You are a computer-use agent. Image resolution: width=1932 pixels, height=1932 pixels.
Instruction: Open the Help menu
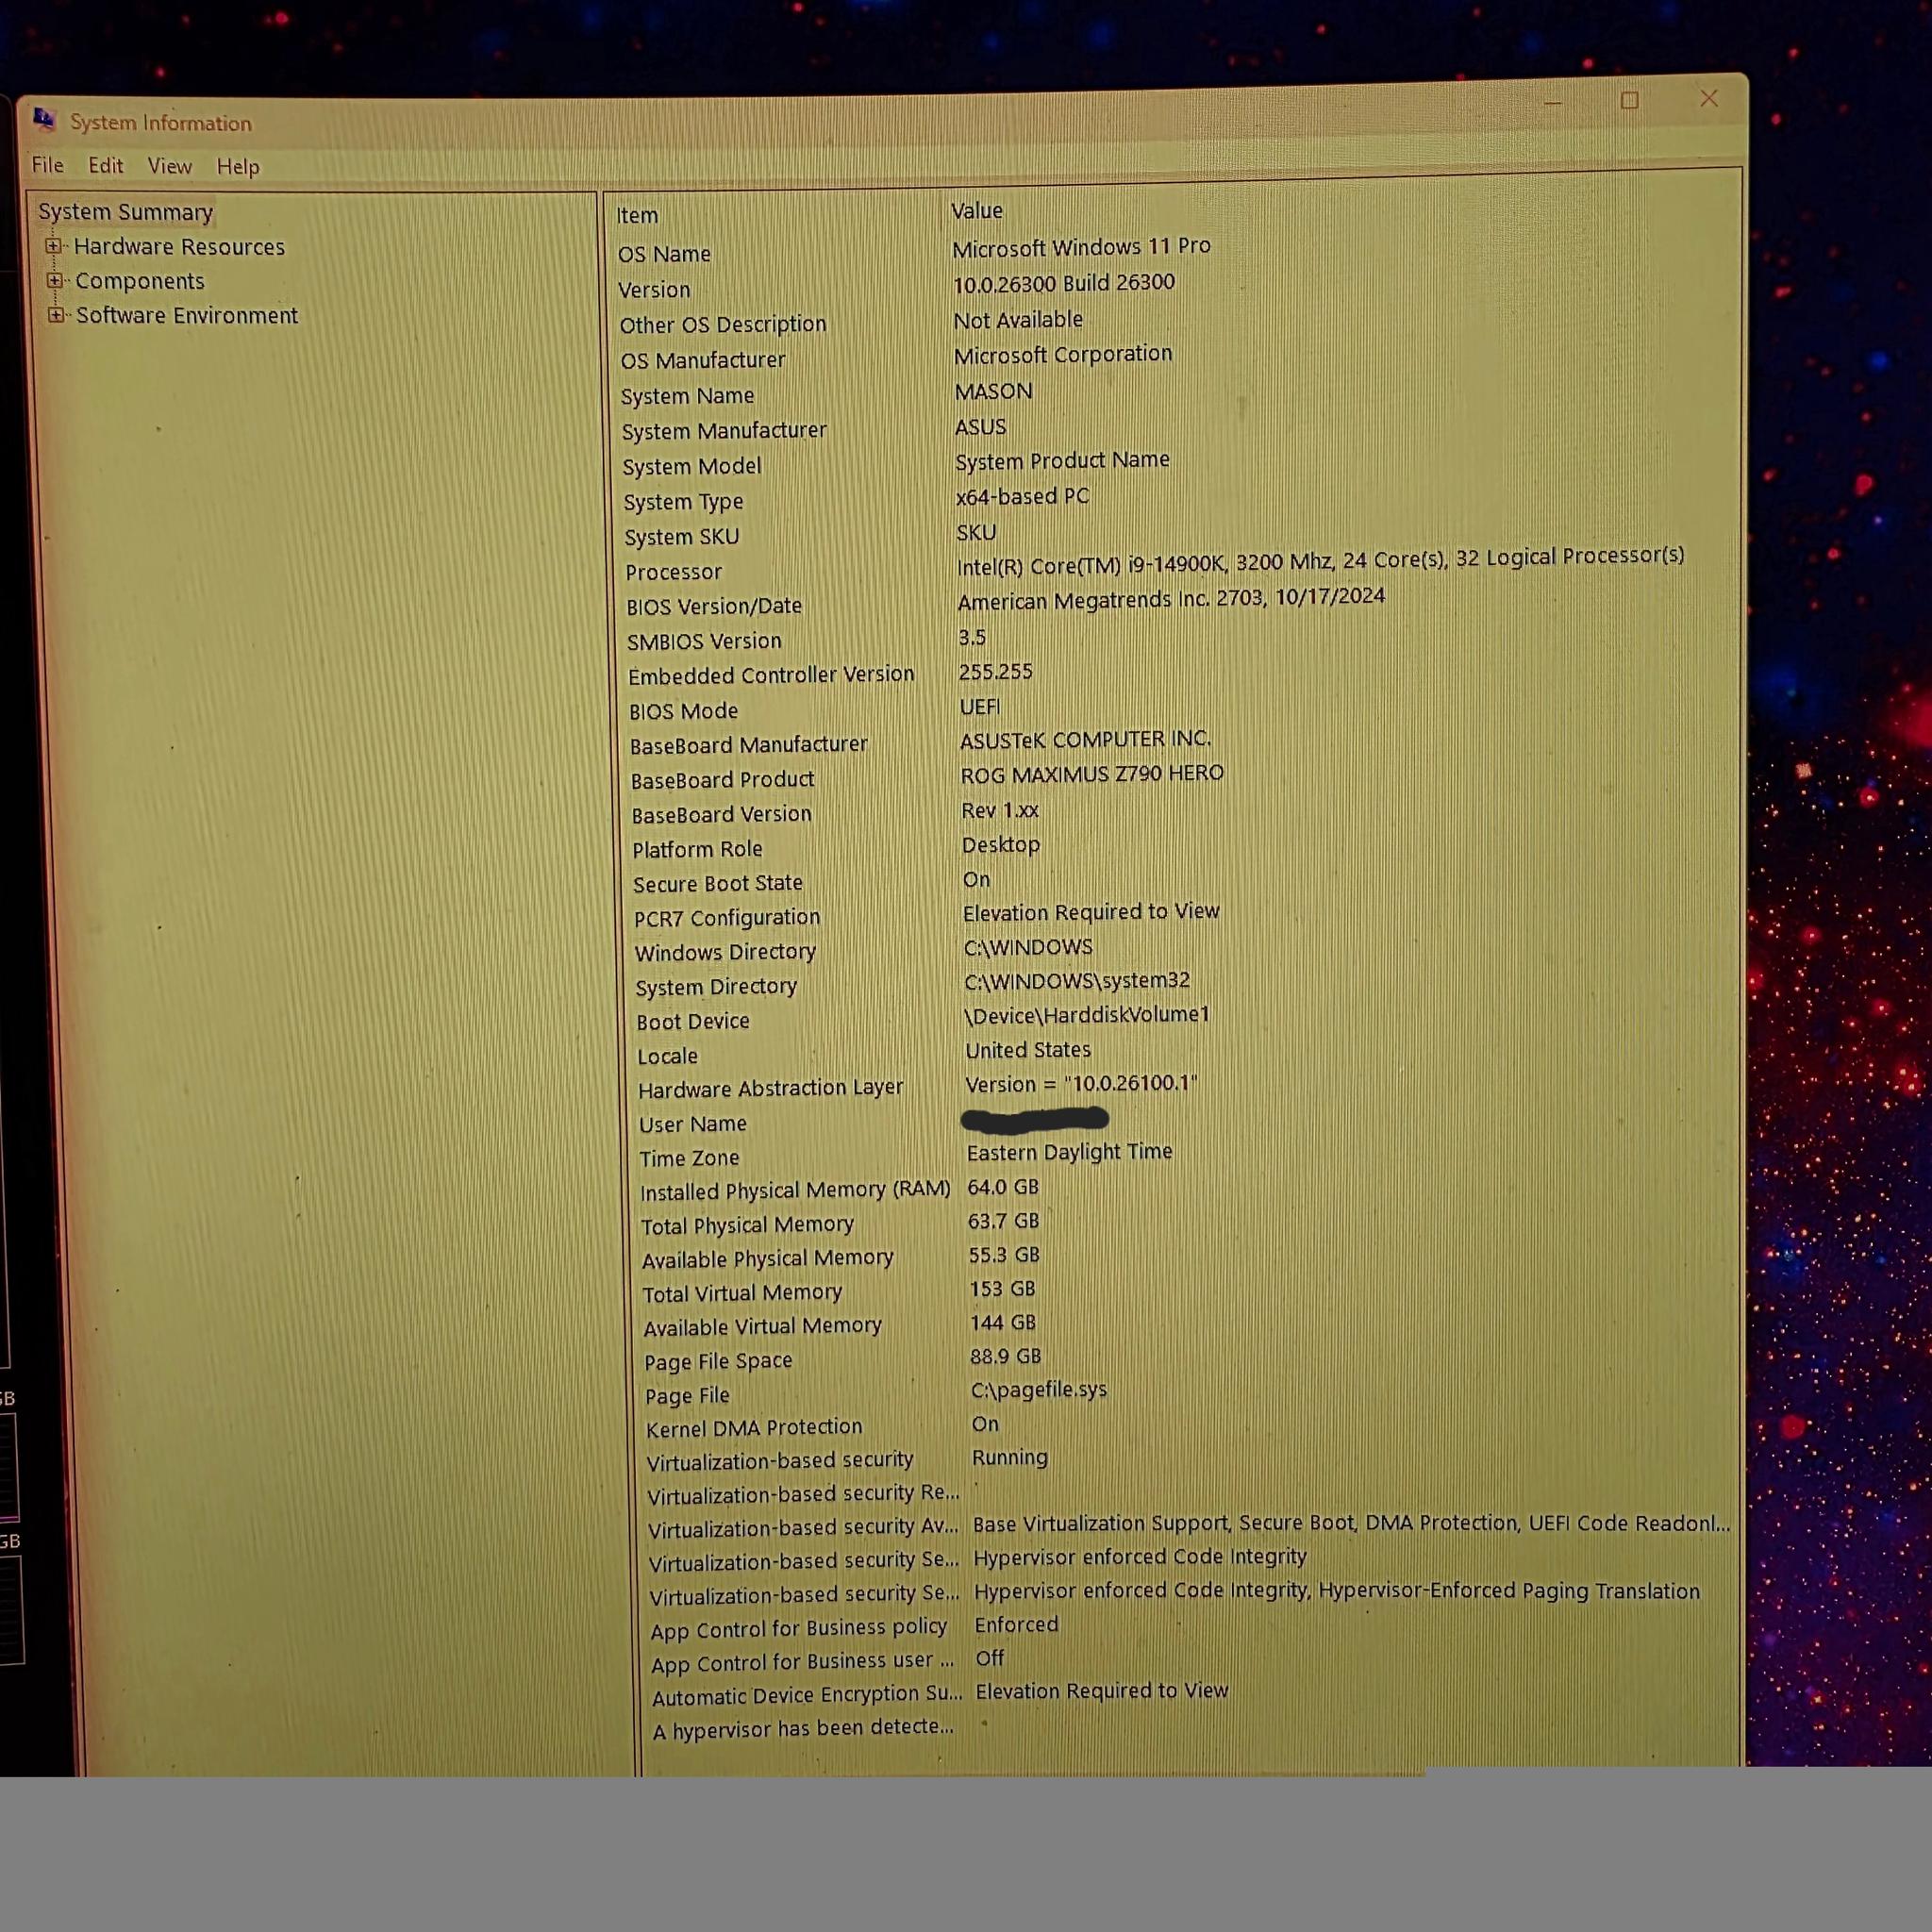click(238, 166)
